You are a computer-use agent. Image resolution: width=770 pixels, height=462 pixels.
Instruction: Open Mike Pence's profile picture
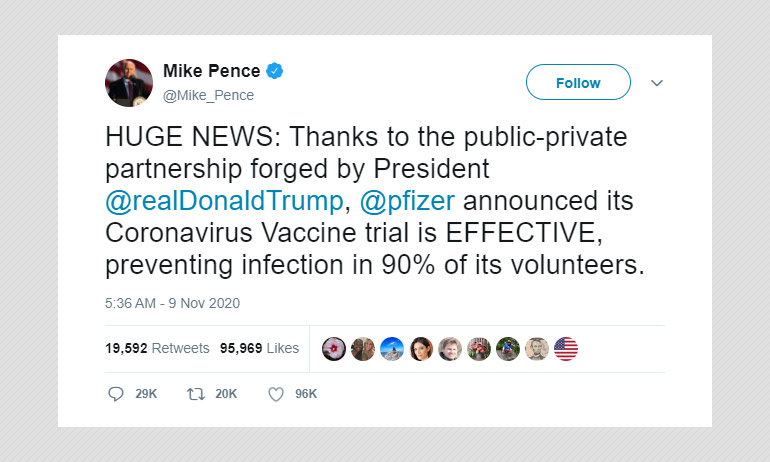tap(129, 83)
